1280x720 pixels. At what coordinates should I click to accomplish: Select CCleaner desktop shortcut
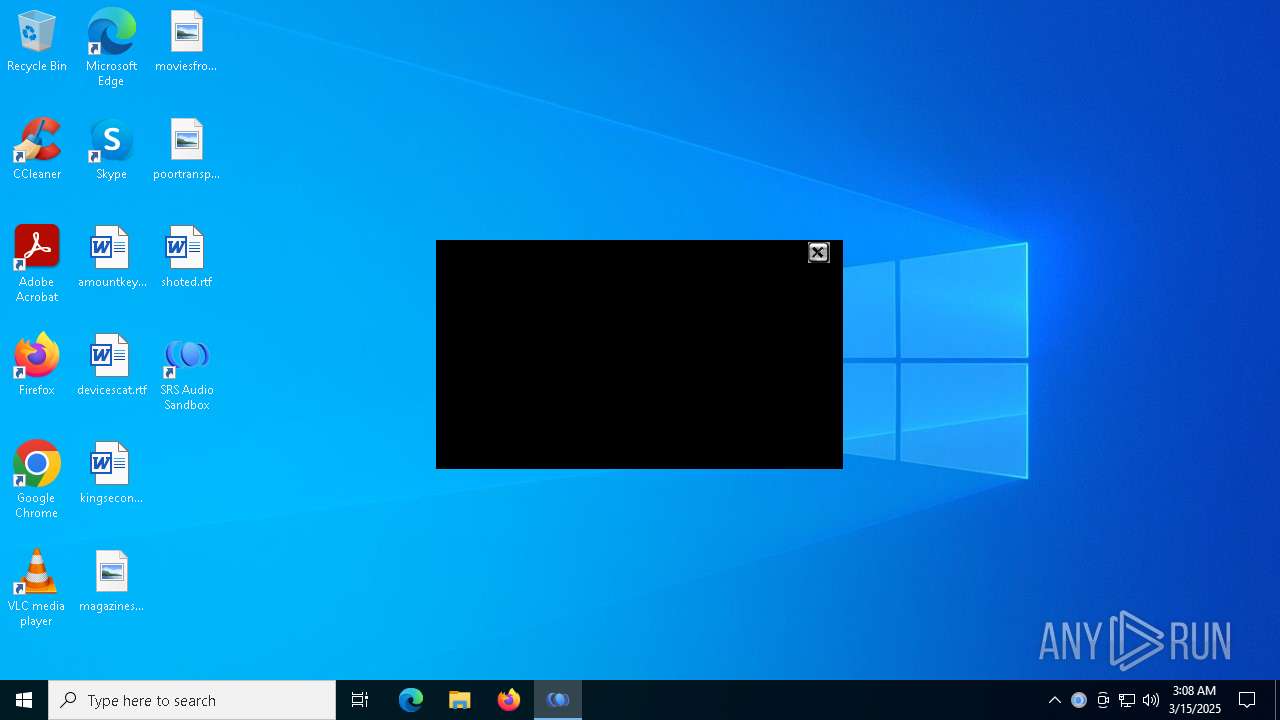click(x=37, y=150)
